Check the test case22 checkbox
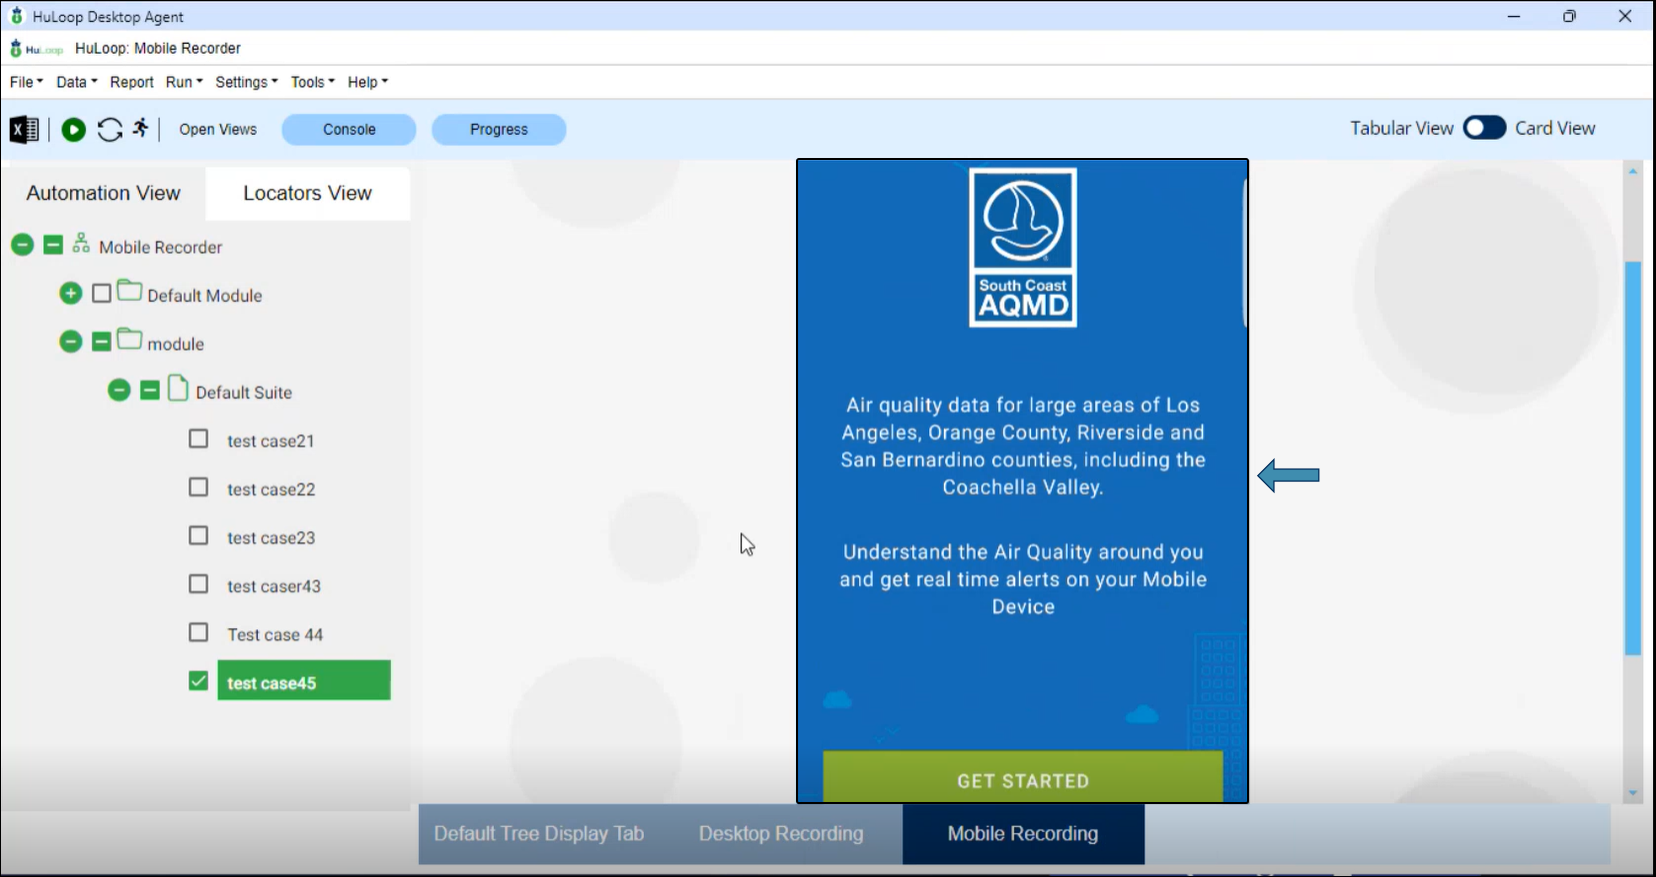 pyautogui.click(x=199, y=487)
